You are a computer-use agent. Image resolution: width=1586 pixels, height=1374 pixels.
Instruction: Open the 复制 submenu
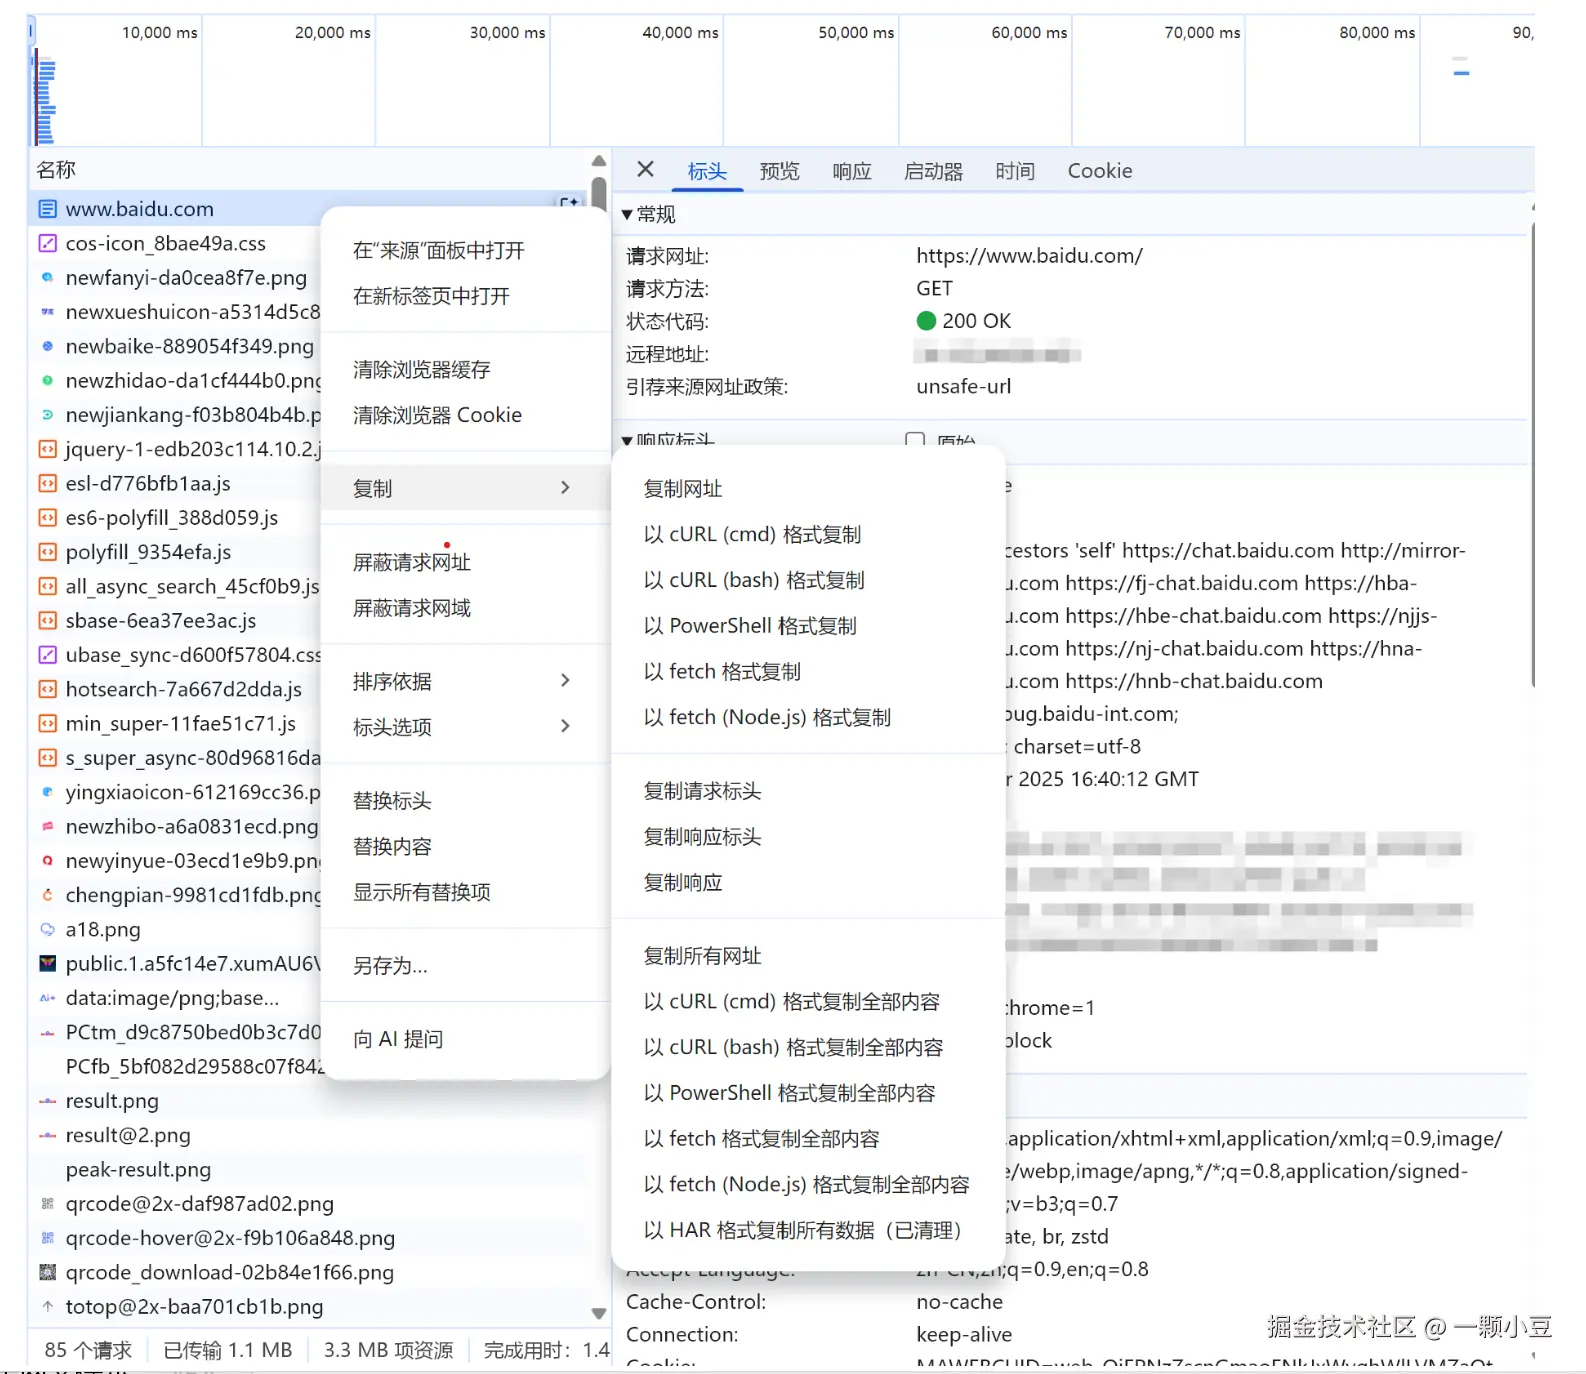click(x=465, y=488)
